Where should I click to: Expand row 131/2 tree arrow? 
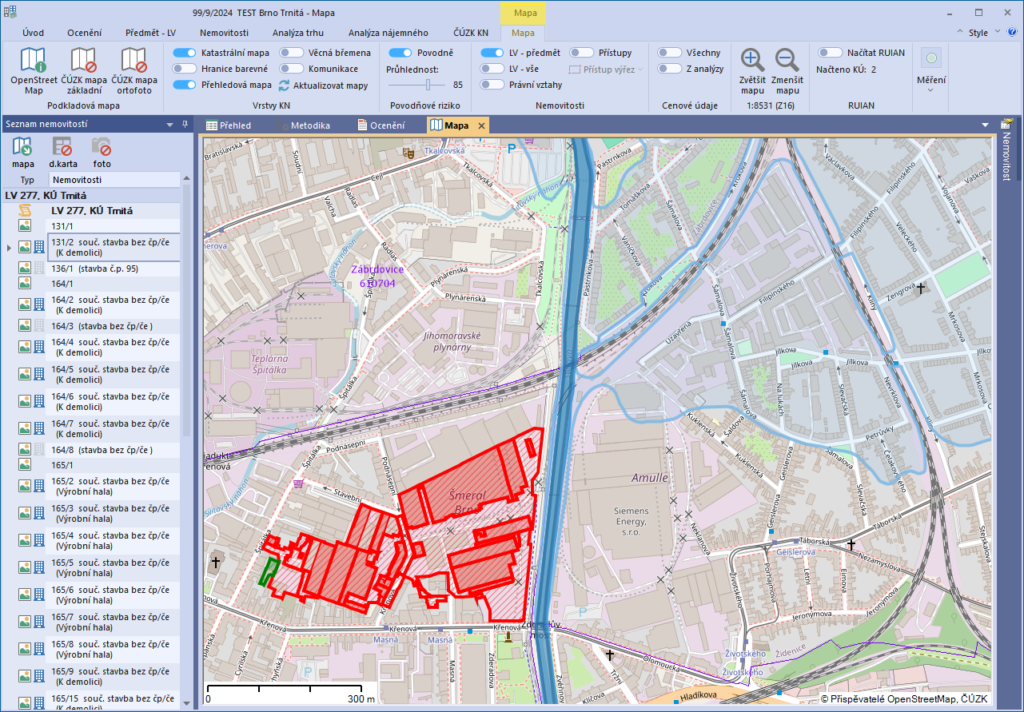[x=8, y=248]
